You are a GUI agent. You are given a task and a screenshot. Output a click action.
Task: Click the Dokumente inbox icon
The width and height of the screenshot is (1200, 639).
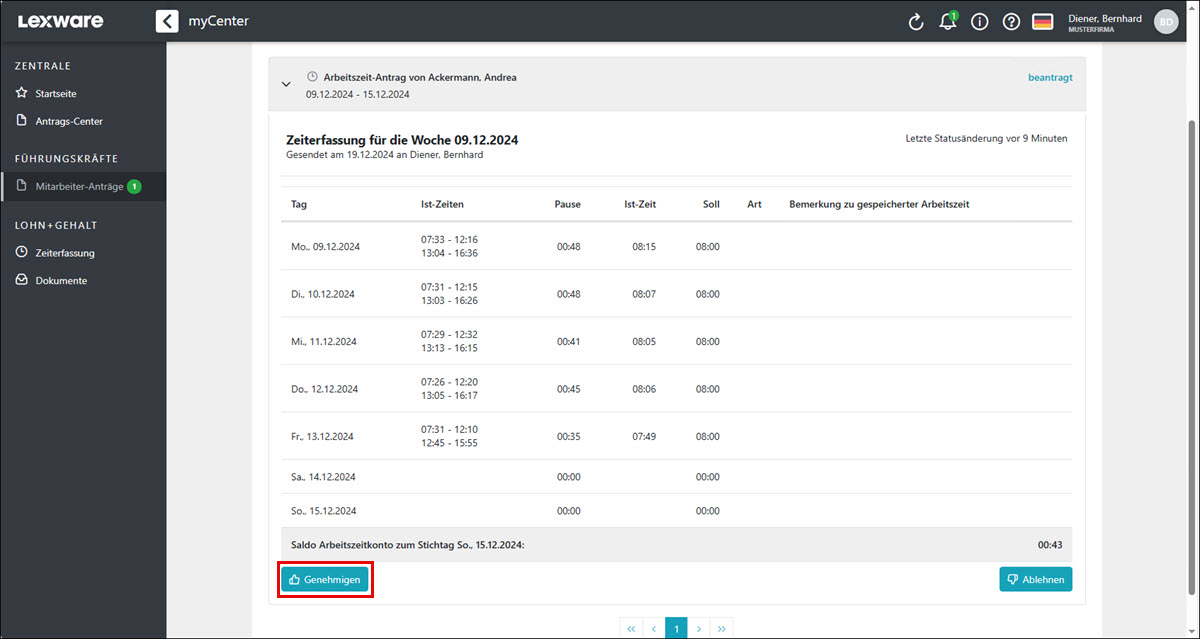(22, 280)
